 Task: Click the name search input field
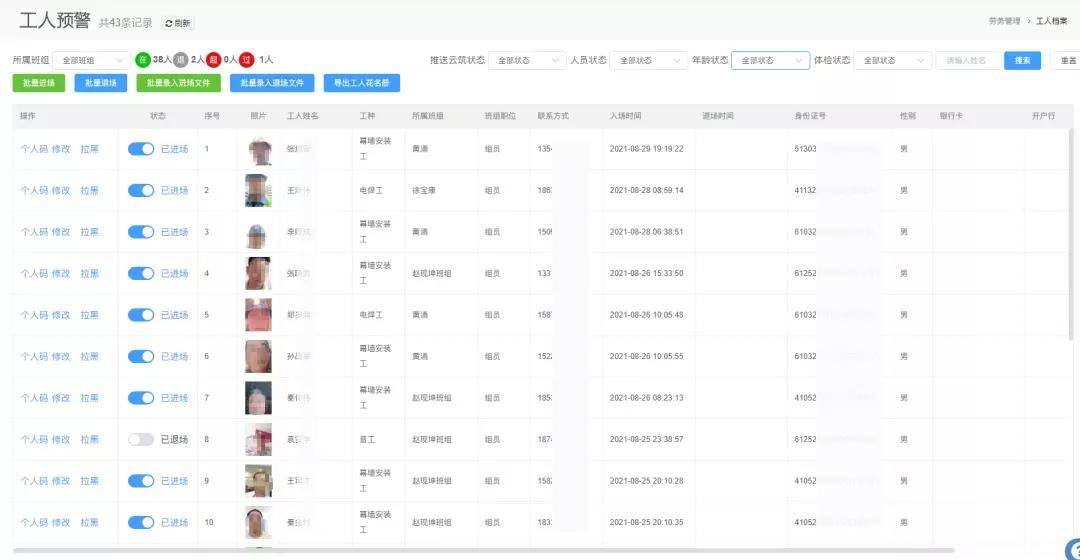(967, 61)
